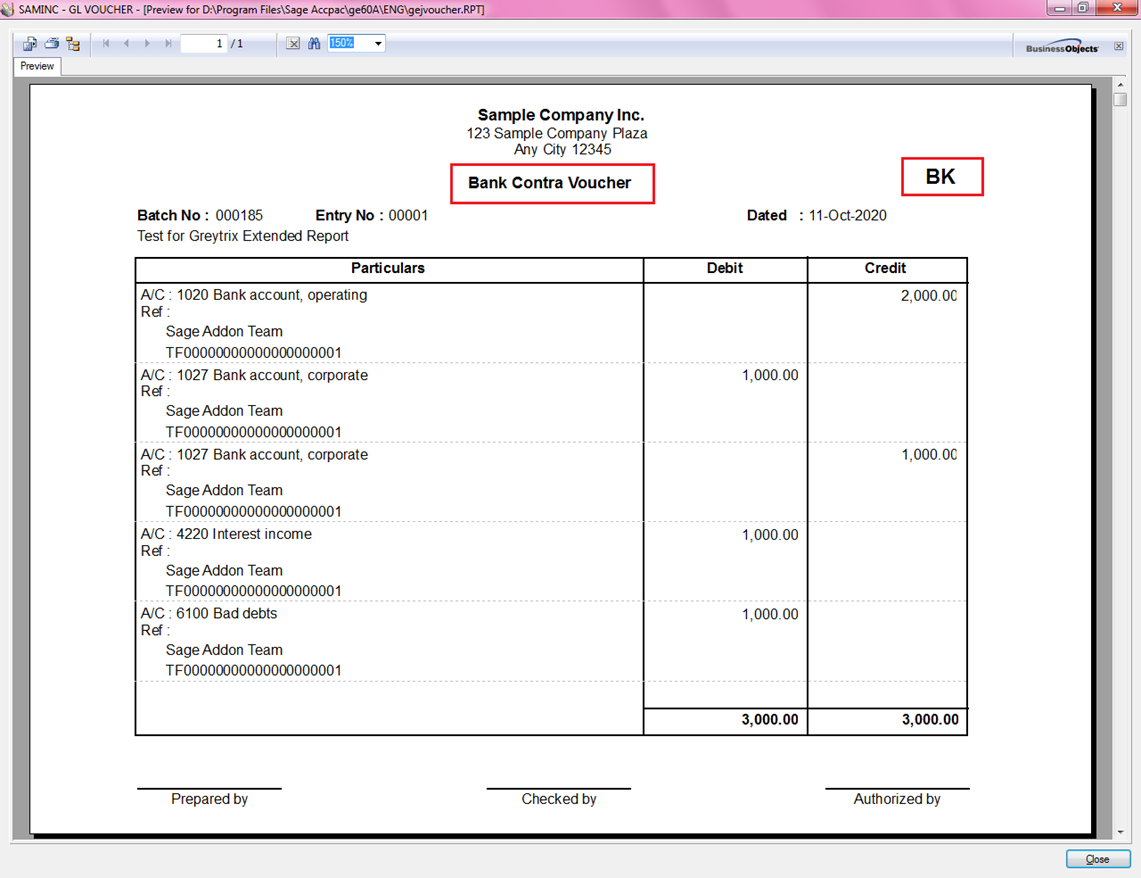
Task: Restore the GL Voucher window
Action: pyautogui.click(x=1083, y=8)
